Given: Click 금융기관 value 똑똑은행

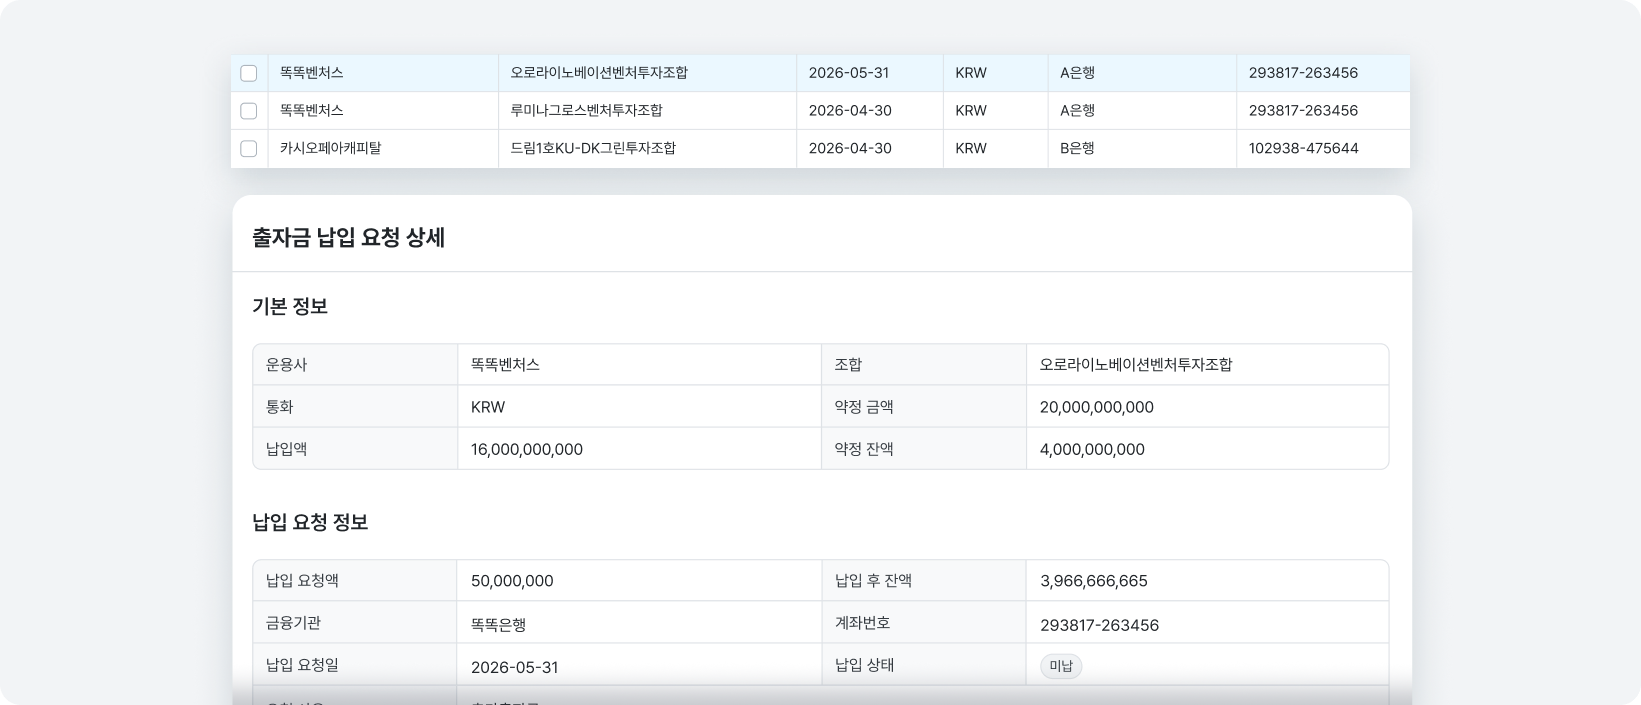Looking at the screenshot, I should coord(498,626).
